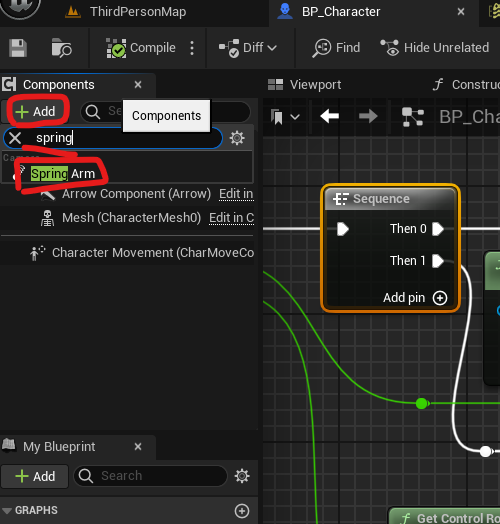Viewport: 500px width, 524px height.
Task: Browse to asset in Content Browser icon
Action: tap(61, 48)
